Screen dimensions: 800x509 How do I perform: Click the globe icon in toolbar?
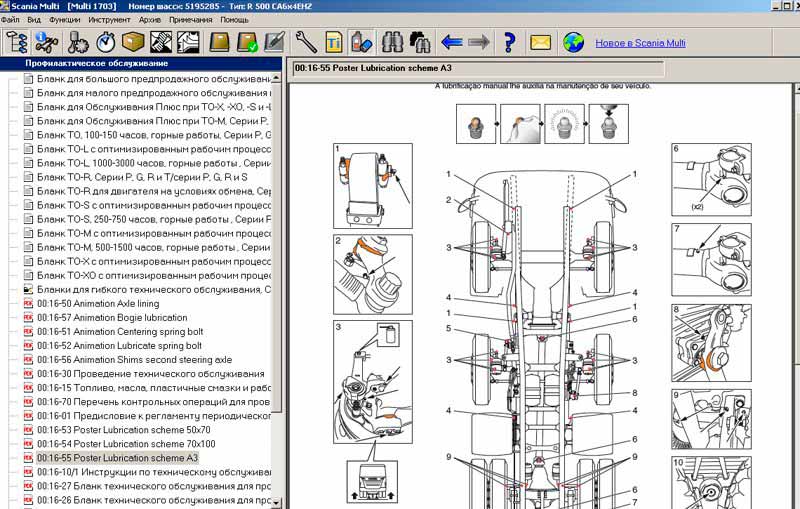point(573,42)
